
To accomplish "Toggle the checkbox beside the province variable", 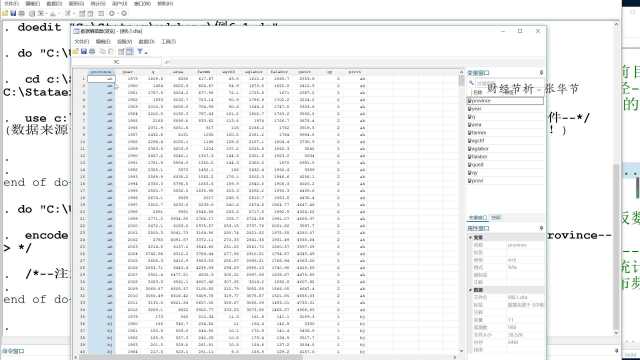I will coord(470,100).
